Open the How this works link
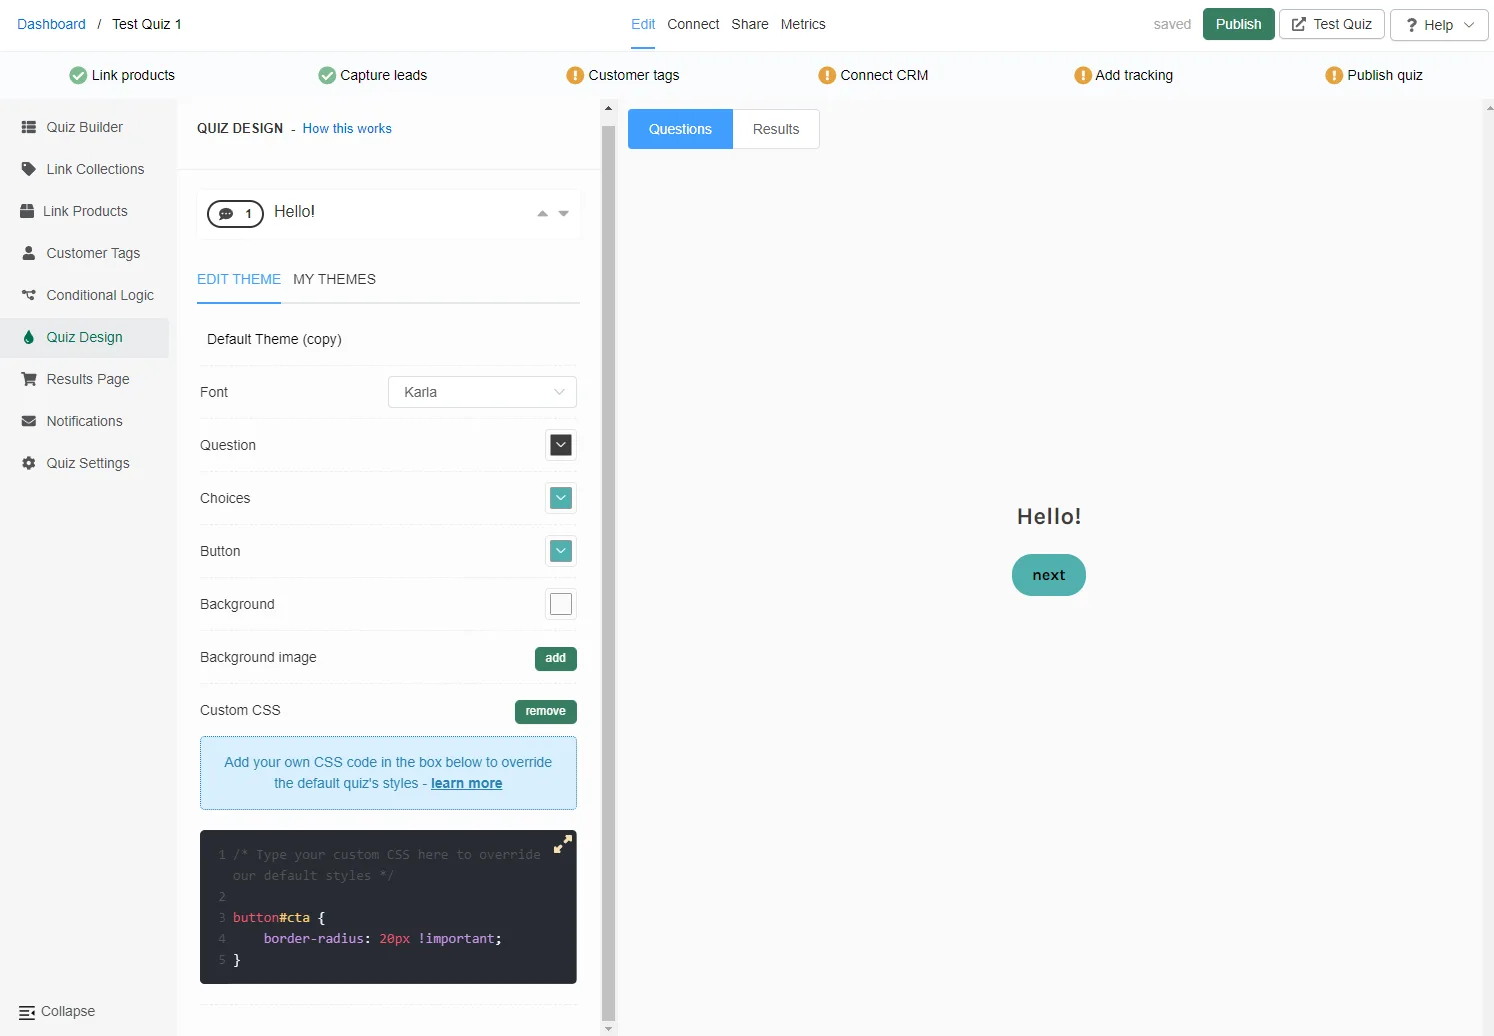The width and height of the screenshot is (1494, 1036). (347, 128)
